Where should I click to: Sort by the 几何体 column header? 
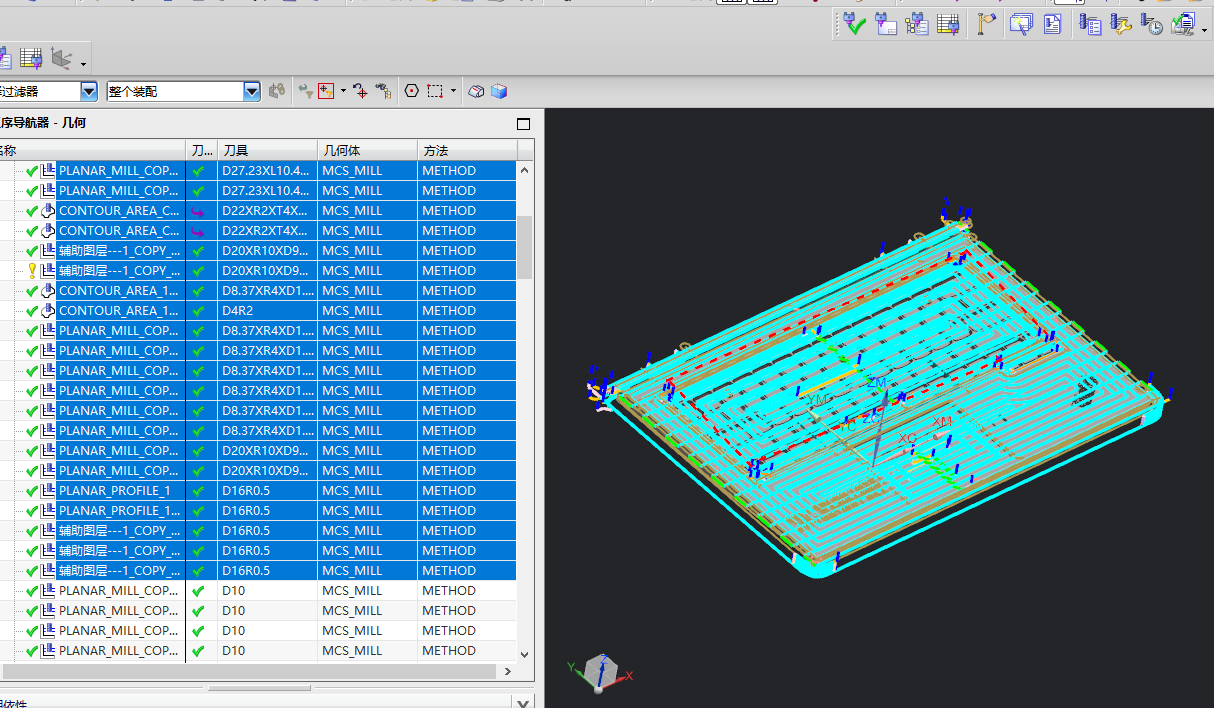367,150
